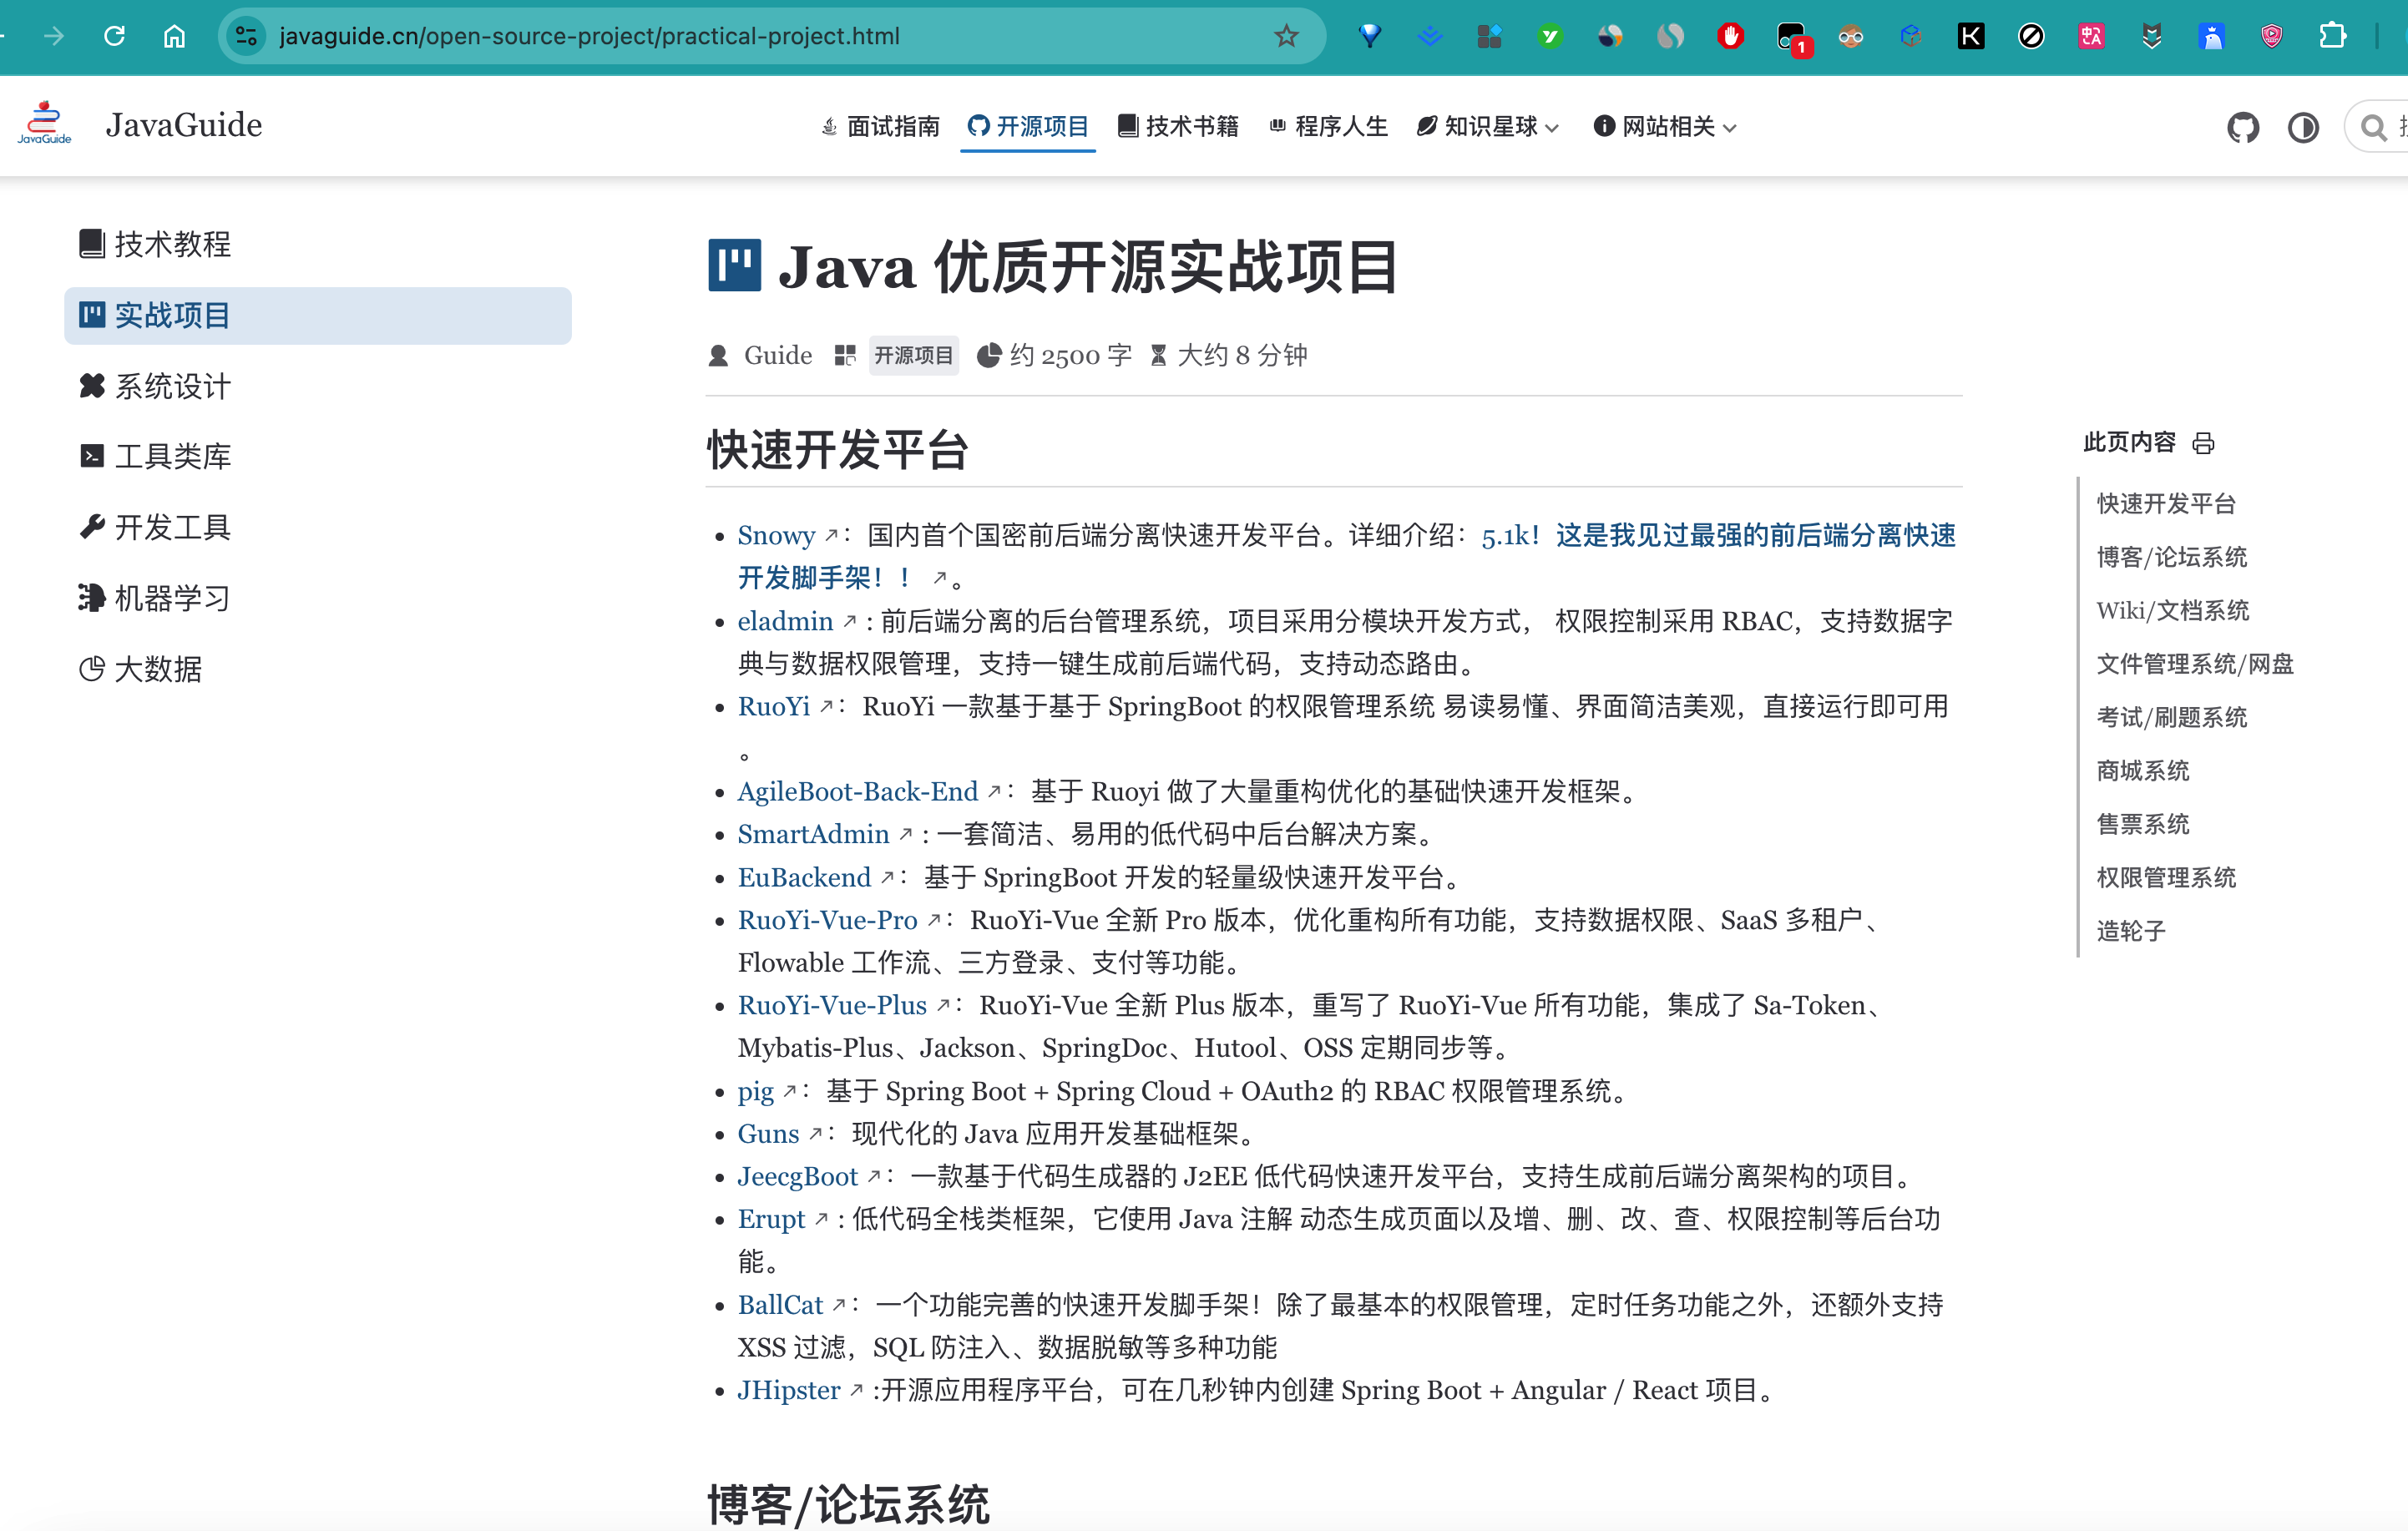Jump to 造轮子 in page outline
2408x1531 pixels.
coord(2130,931)
